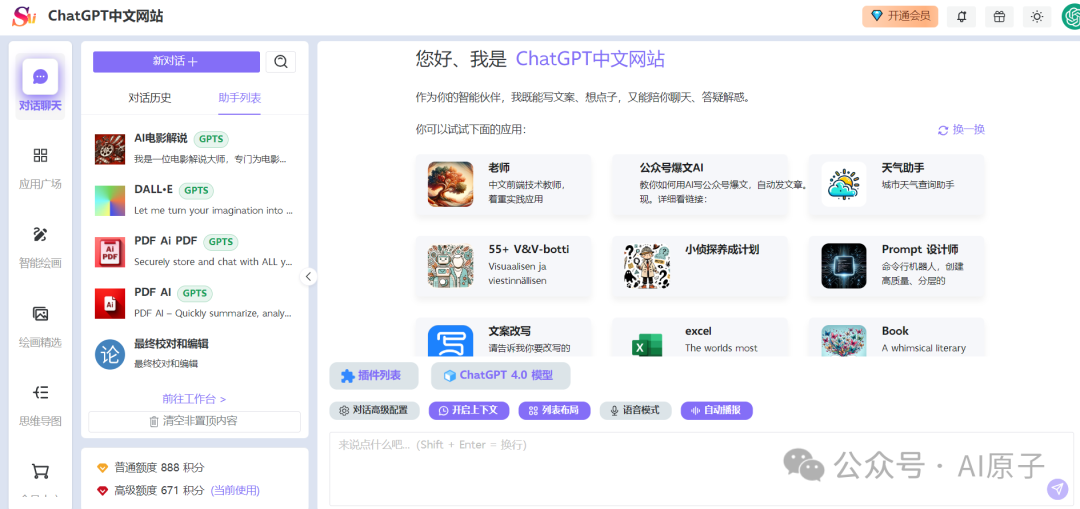This screenshot has width=1080, height=509.
Task: Open the 老师 tree image card icon
Action: (x=450, y=184)
